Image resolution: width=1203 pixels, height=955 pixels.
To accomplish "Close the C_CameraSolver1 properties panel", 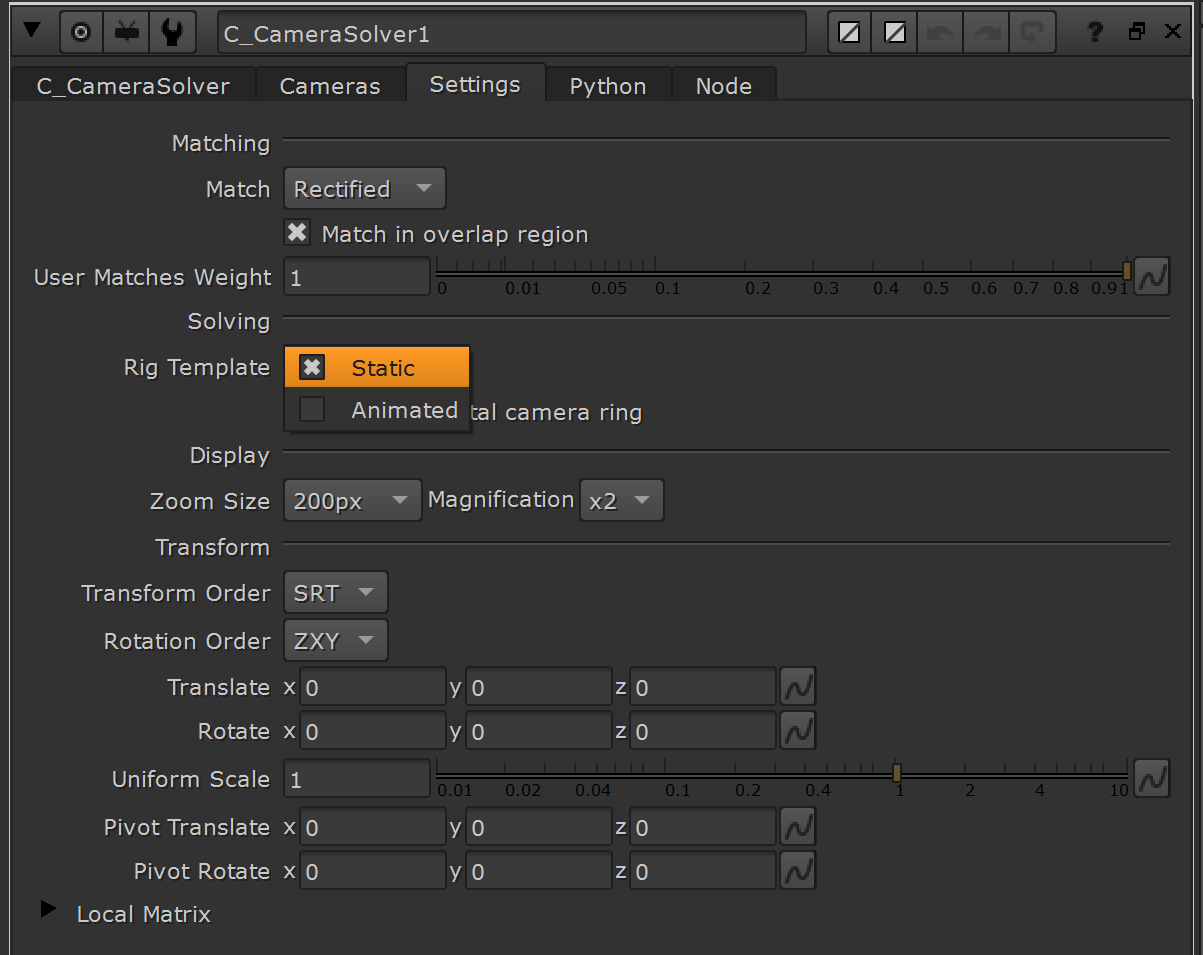I will click(x=1173, y=32).
